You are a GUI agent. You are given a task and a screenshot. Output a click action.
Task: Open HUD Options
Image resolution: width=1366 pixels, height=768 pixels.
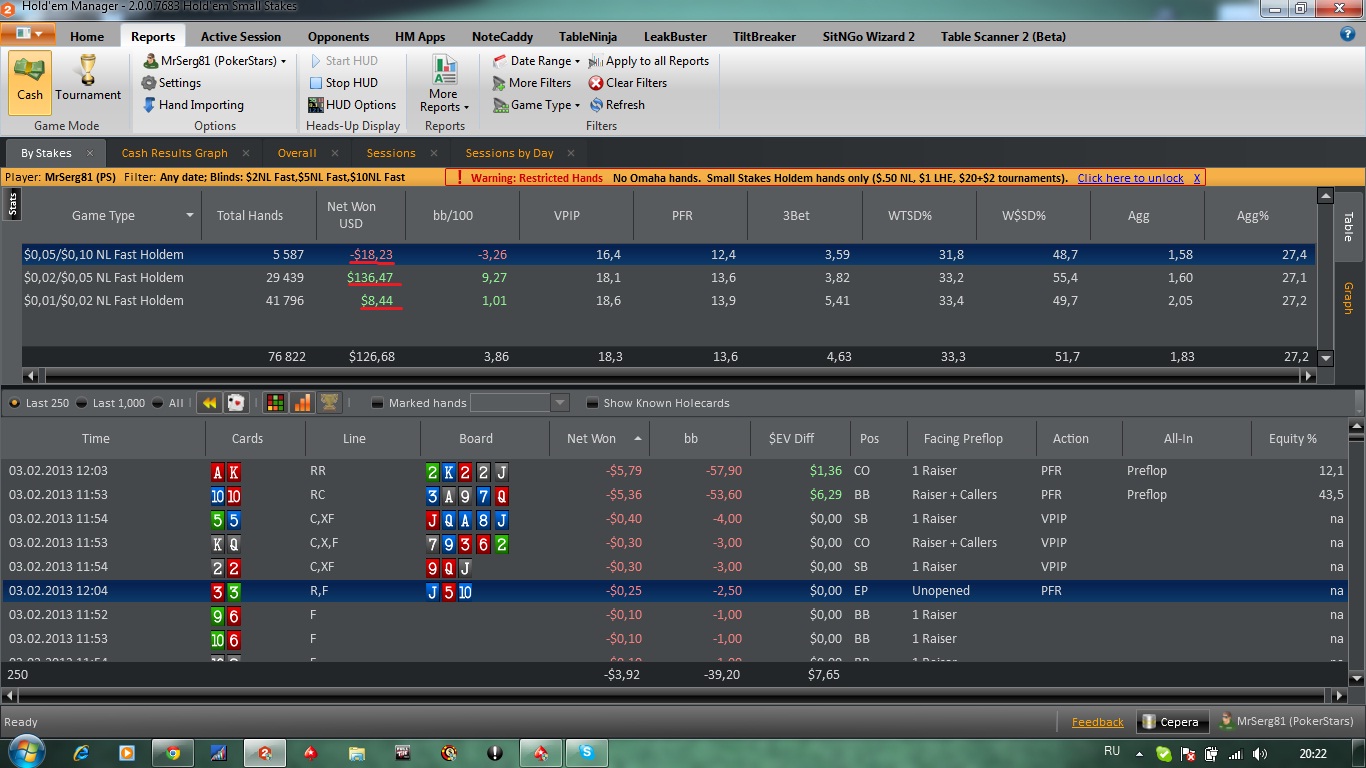352,105
